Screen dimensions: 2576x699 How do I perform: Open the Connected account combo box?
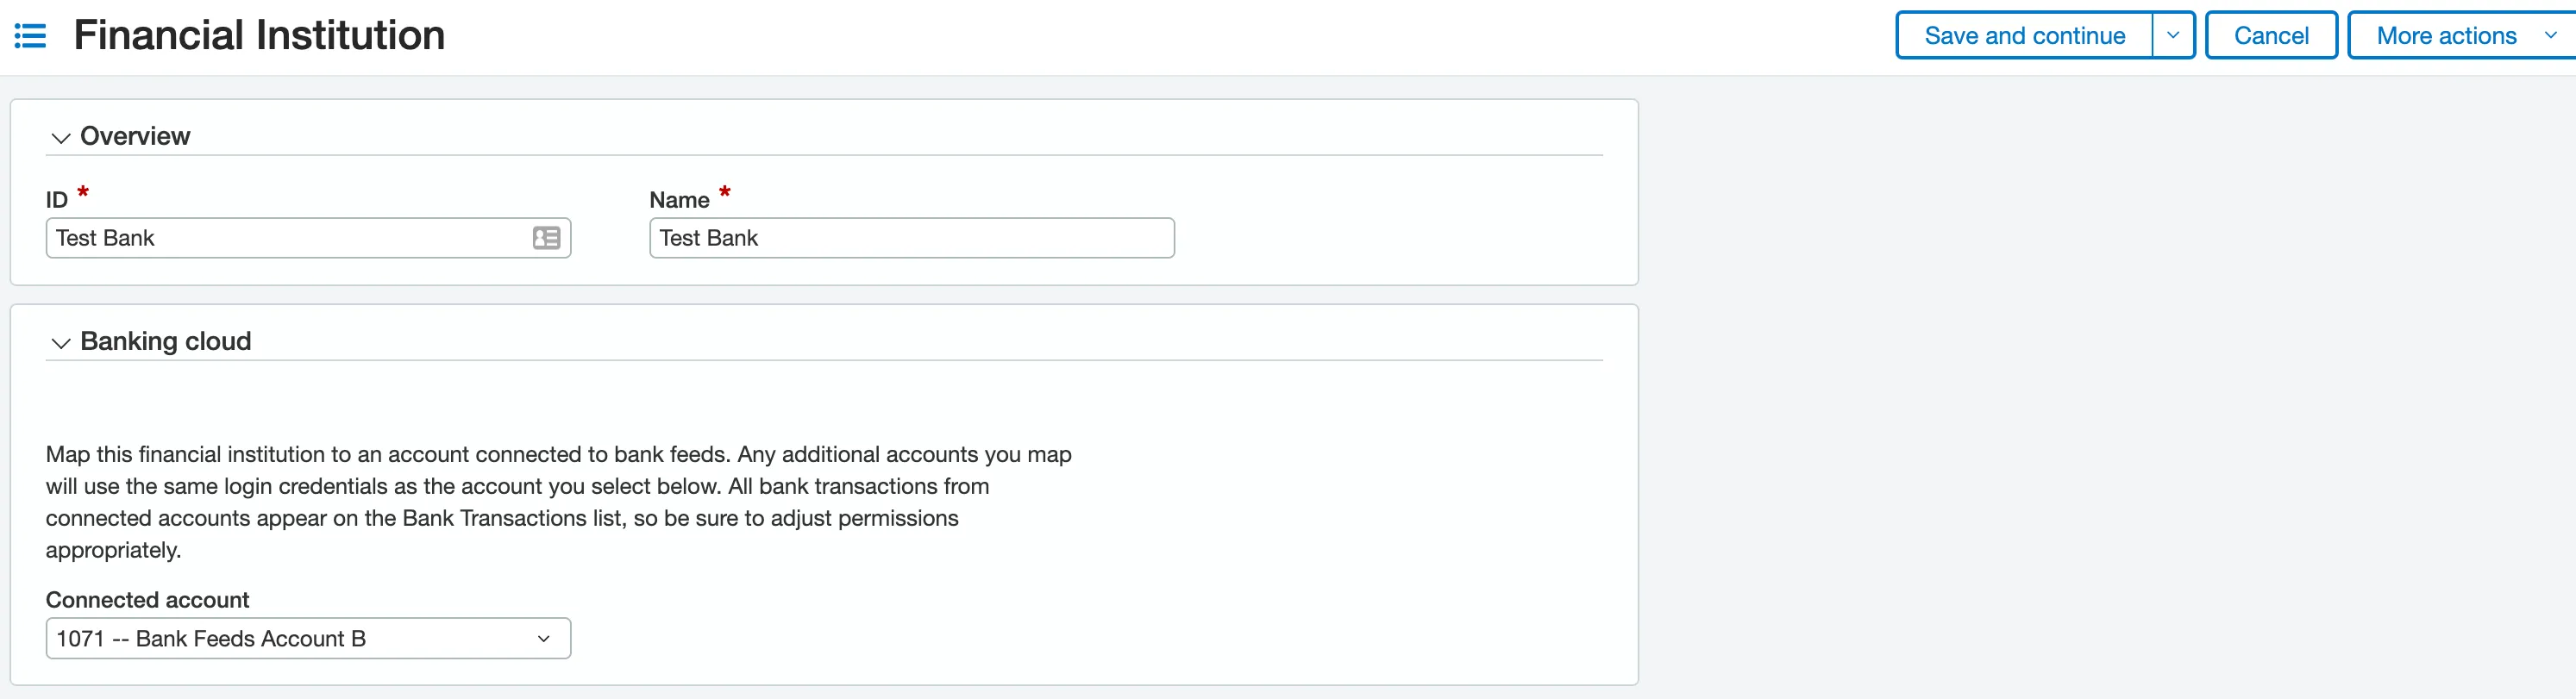coord(308,638)
